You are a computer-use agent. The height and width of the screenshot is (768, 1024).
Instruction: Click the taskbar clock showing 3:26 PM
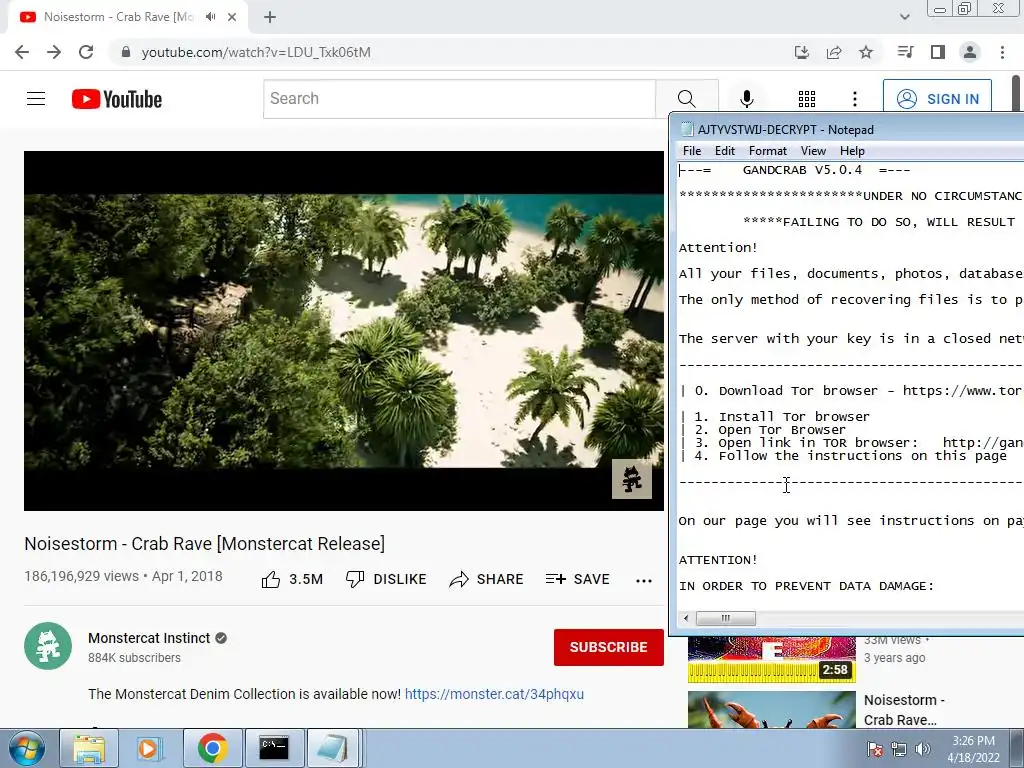973,749
